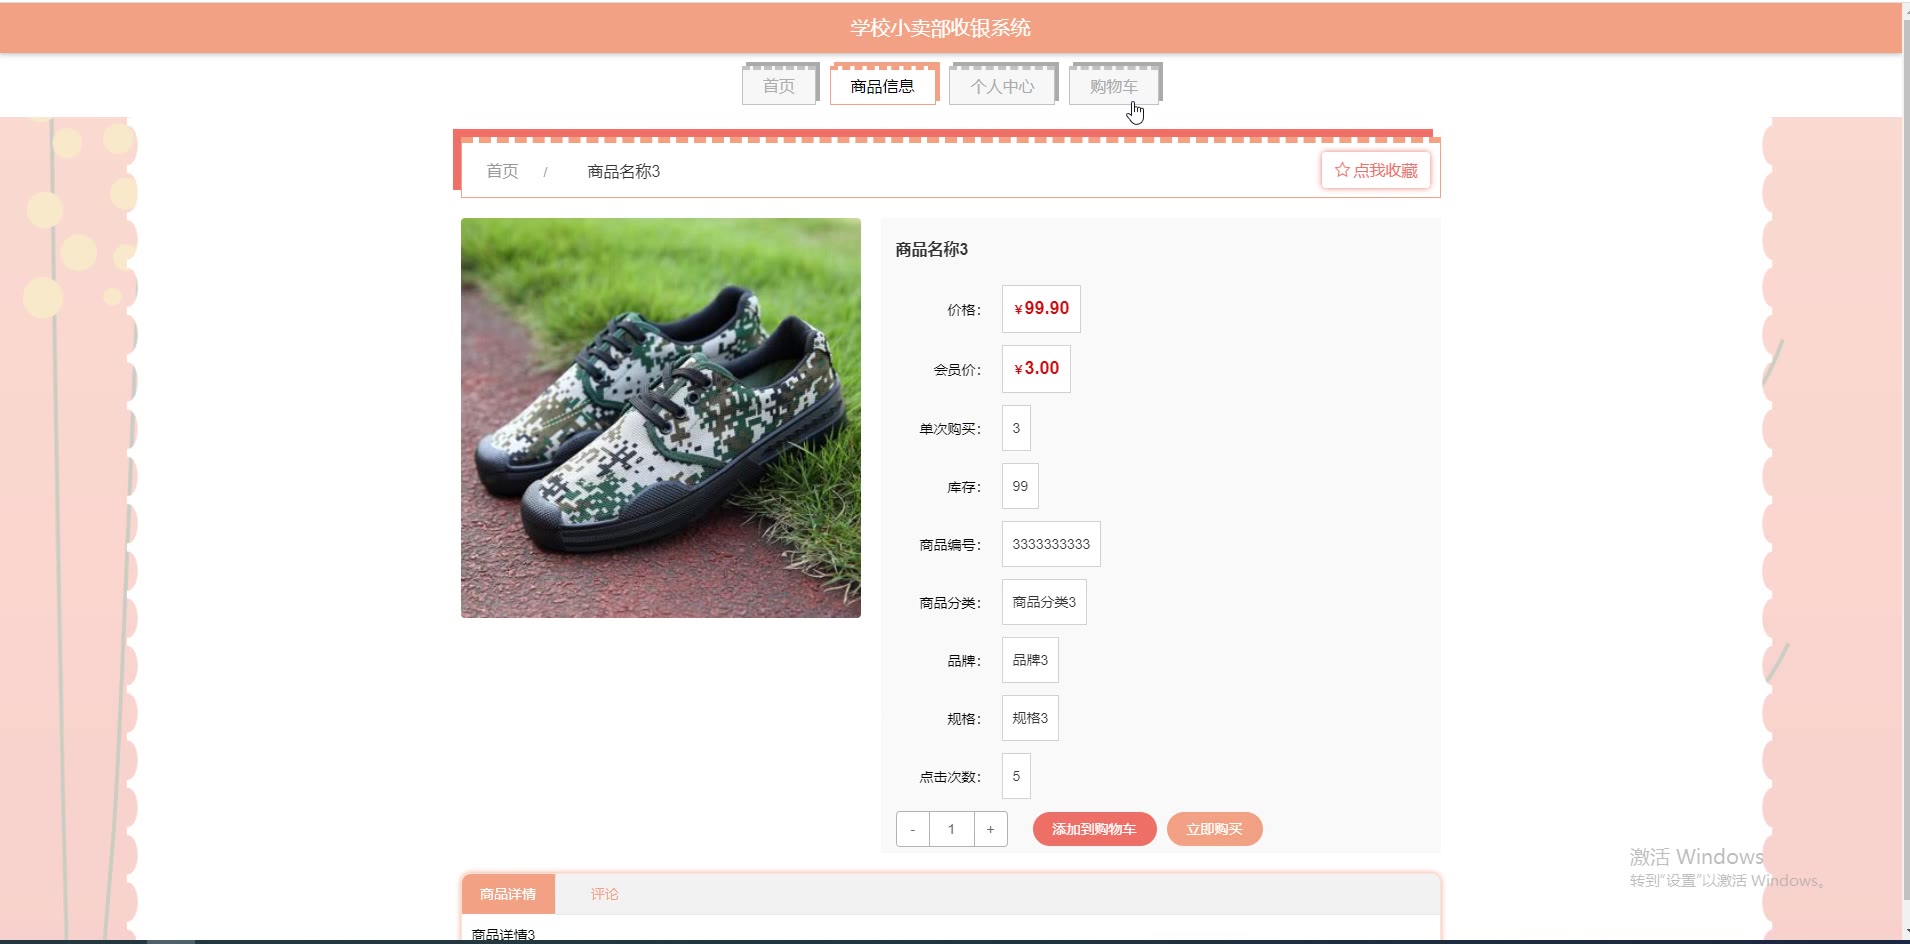1910x944 pixels.
Task: Click the 规格: label
Action: pos(964,719)
